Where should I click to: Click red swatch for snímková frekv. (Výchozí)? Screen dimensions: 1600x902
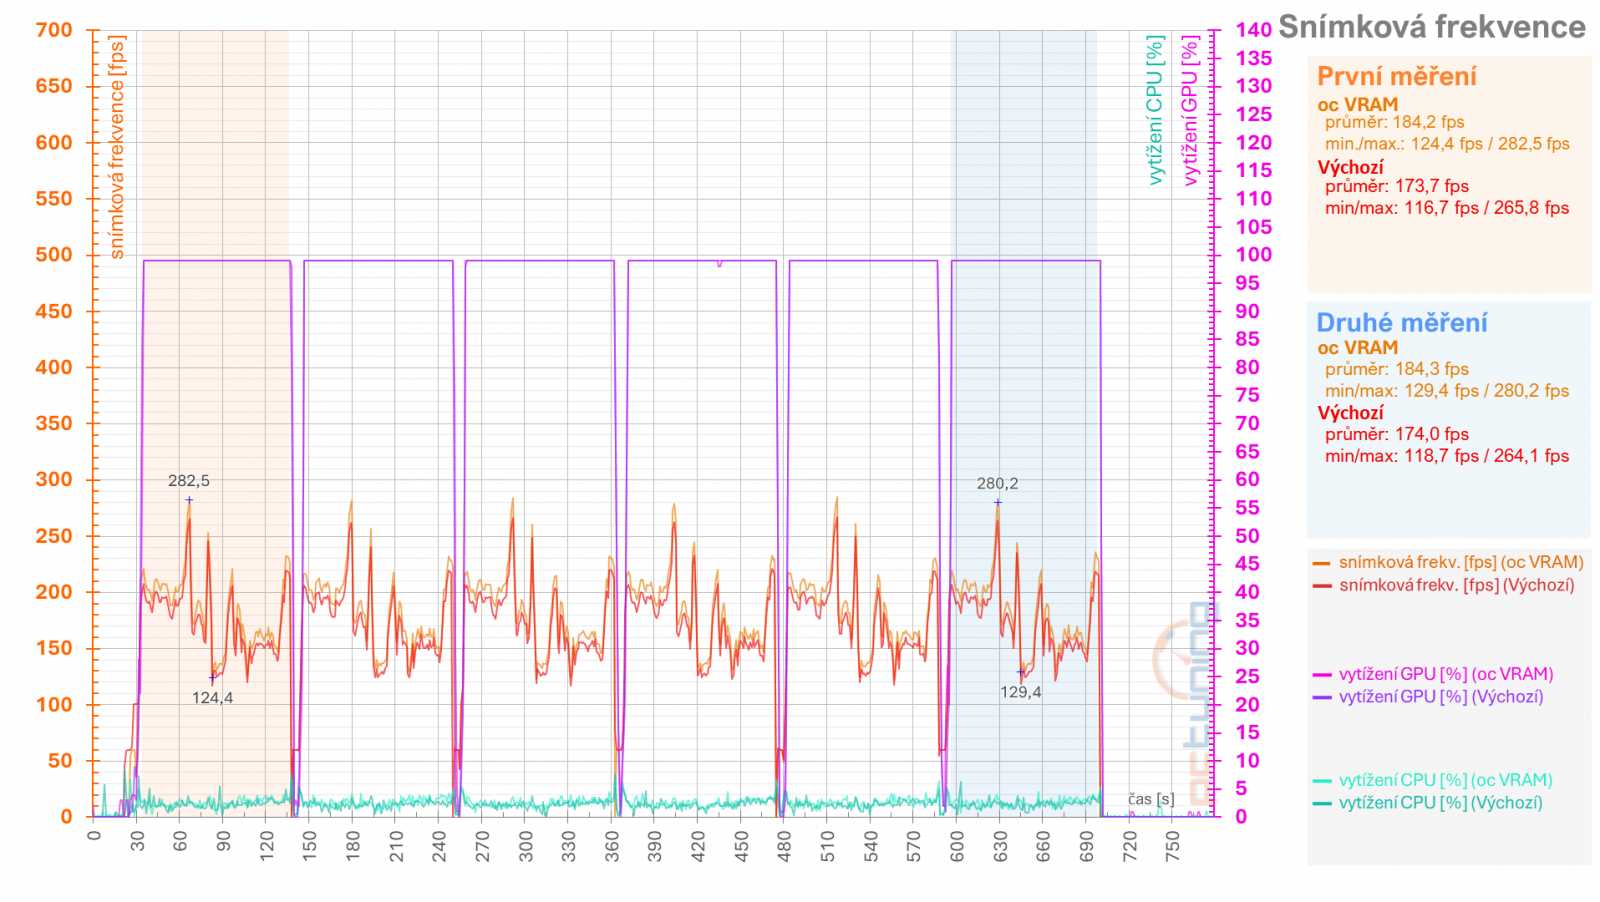(x=1322, y=586)
